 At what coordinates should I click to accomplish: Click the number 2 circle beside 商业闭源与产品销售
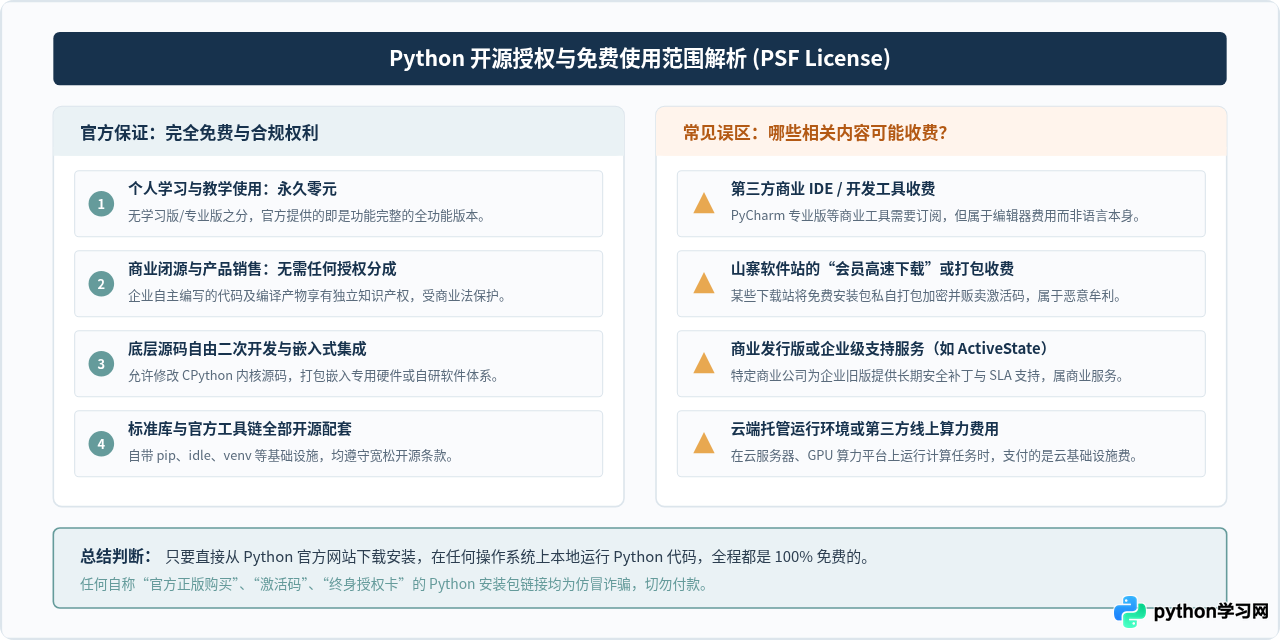101,284
